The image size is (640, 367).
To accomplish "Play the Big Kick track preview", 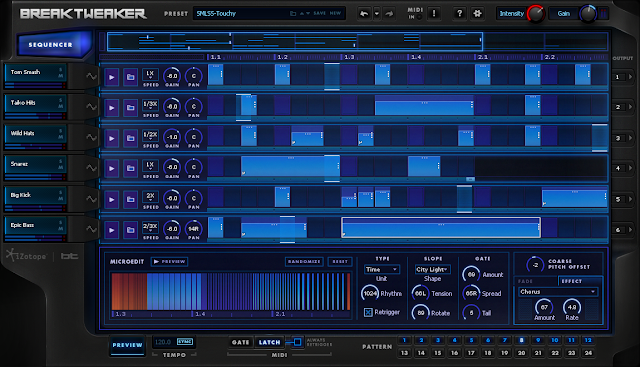I will (111, 200).
